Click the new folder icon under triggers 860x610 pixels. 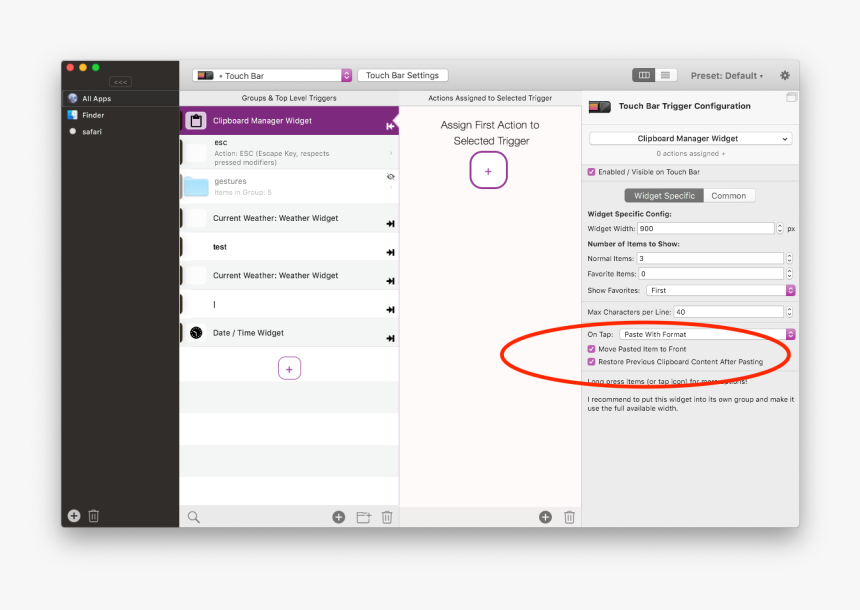pyautogui.click(x=364, y=517)
